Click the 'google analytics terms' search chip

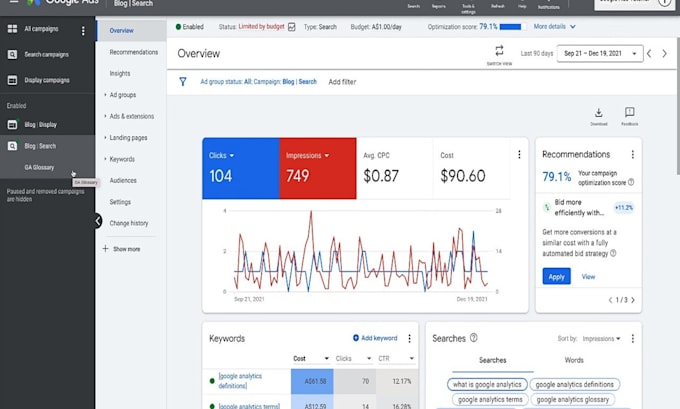pyautogui.click(x=490, y=399)
